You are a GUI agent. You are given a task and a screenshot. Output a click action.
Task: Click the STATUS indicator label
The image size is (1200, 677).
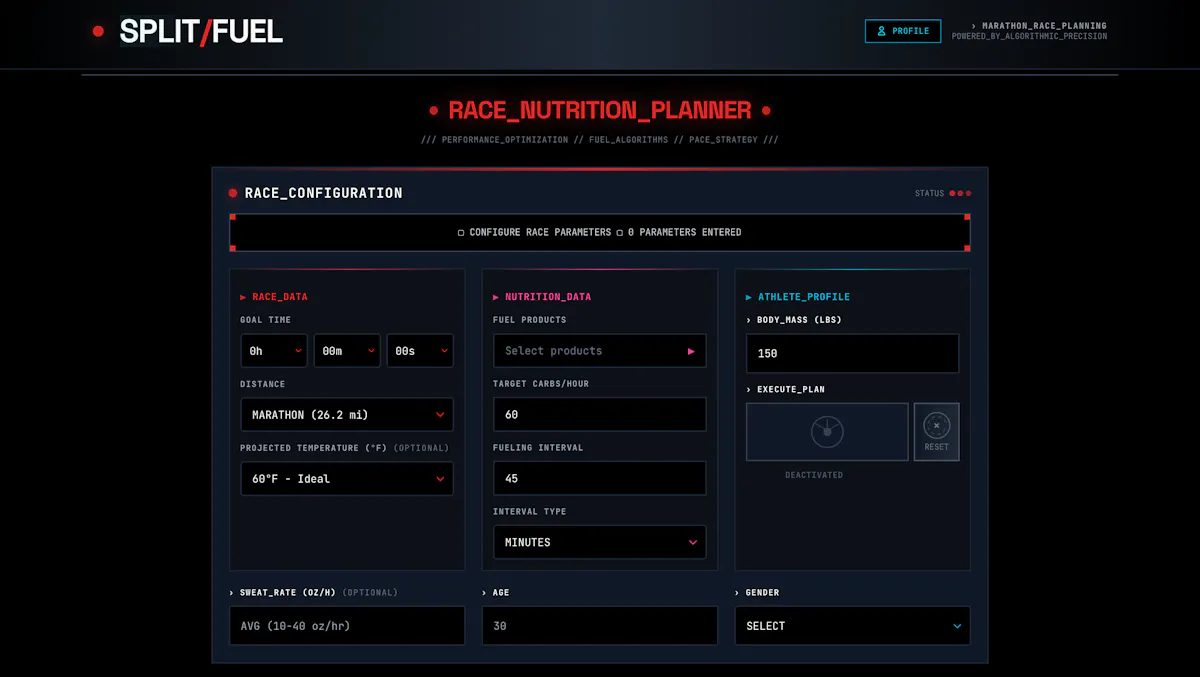[929, 193]
